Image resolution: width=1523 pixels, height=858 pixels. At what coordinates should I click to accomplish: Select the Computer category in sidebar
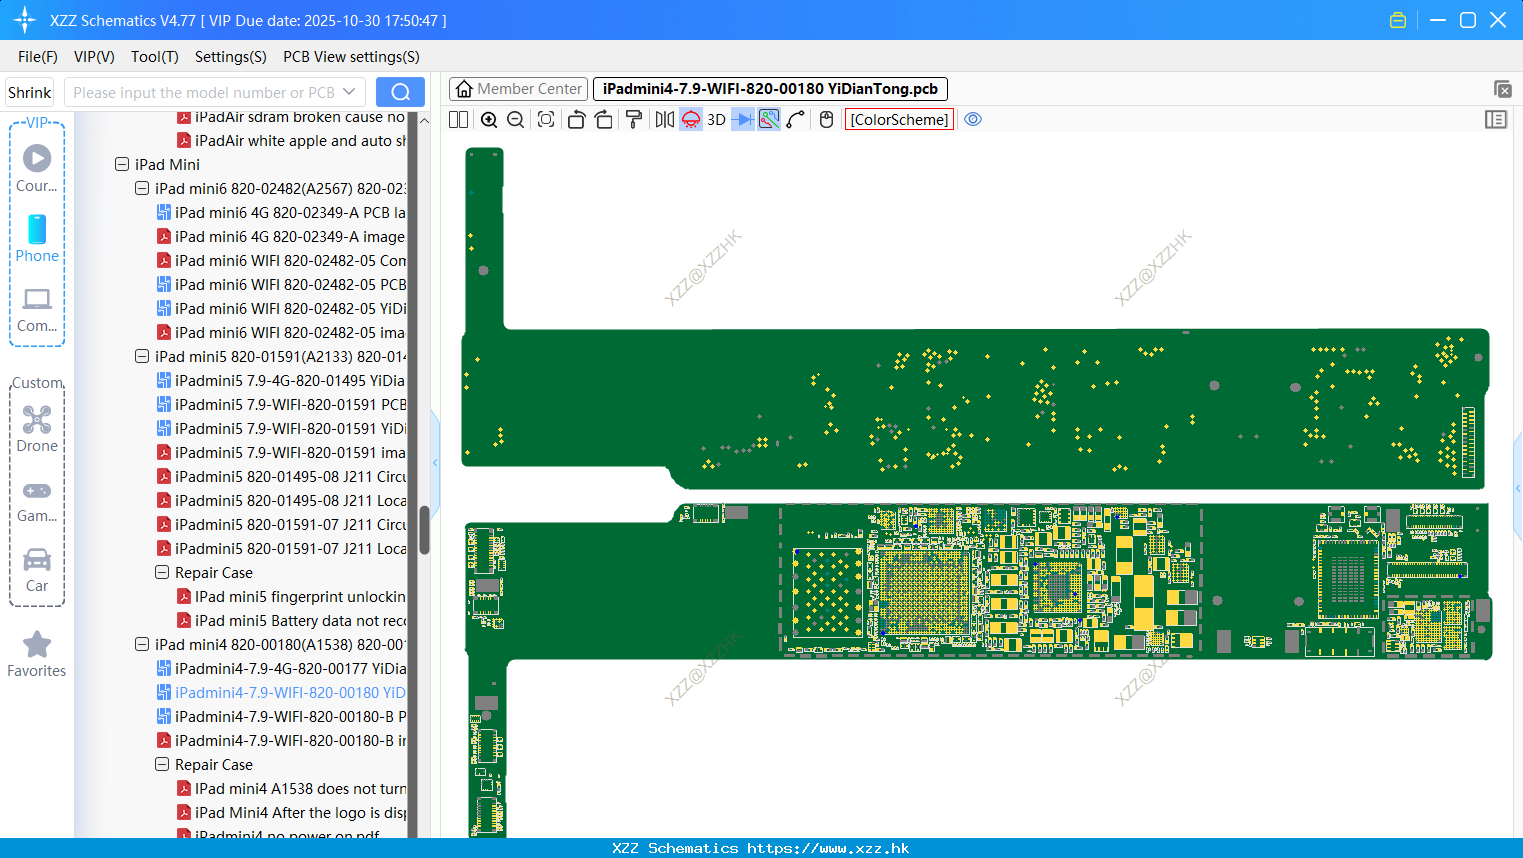click(37, 309)
